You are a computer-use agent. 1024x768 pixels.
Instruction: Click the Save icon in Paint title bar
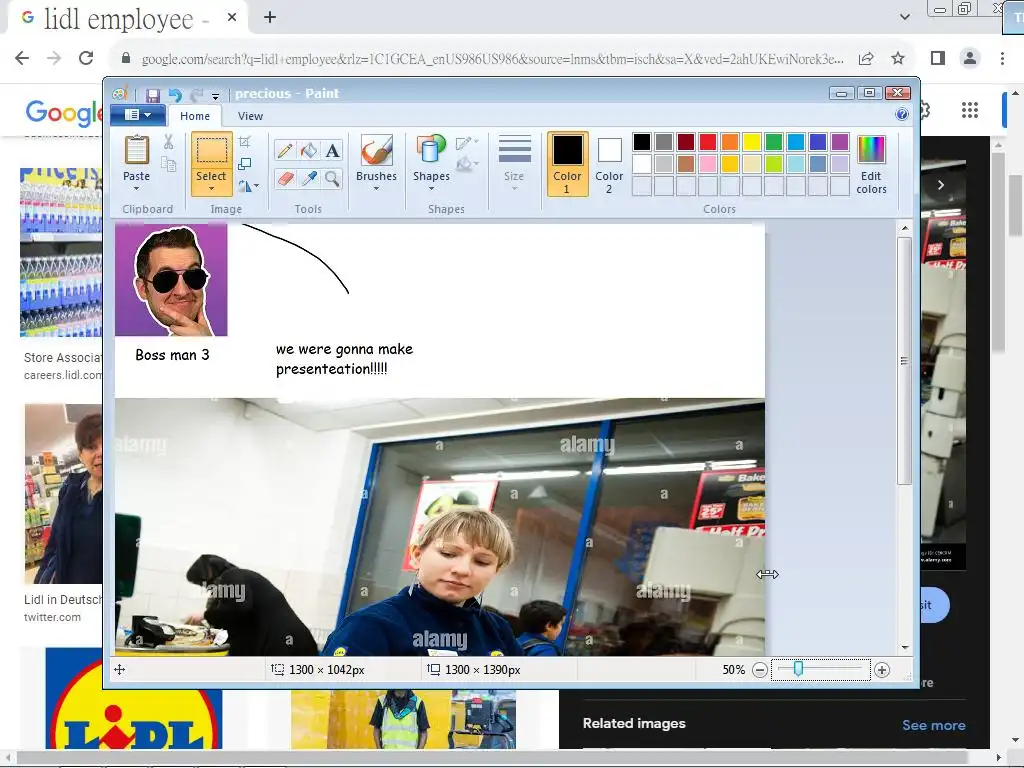coord(152,95)
